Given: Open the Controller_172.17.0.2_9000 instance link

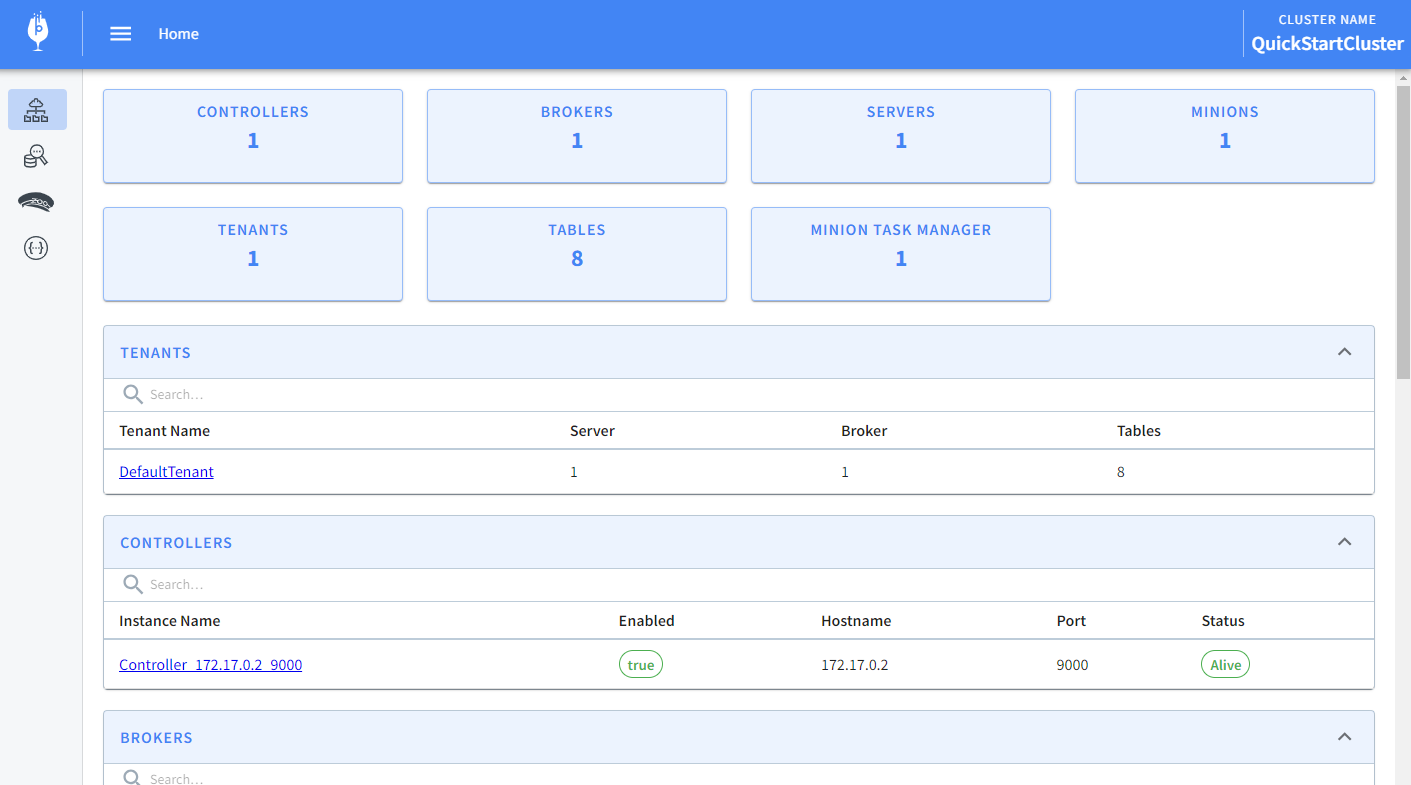Looking at the screenshot, I should (x=210, y=664).
